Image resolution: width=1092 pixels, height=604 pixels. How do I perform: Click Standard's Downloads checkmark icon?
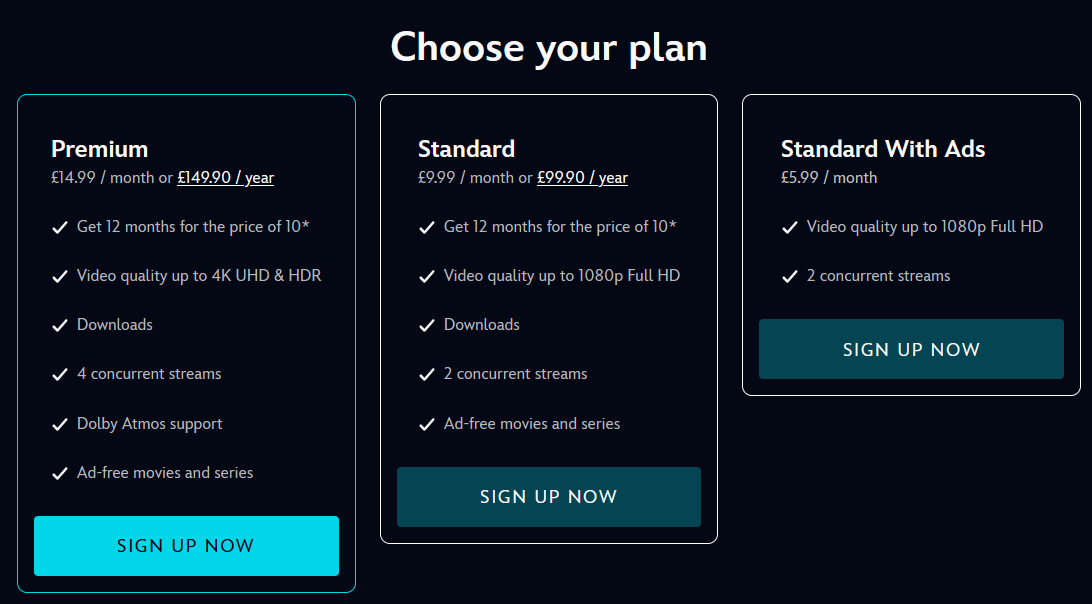pos(426,325)
